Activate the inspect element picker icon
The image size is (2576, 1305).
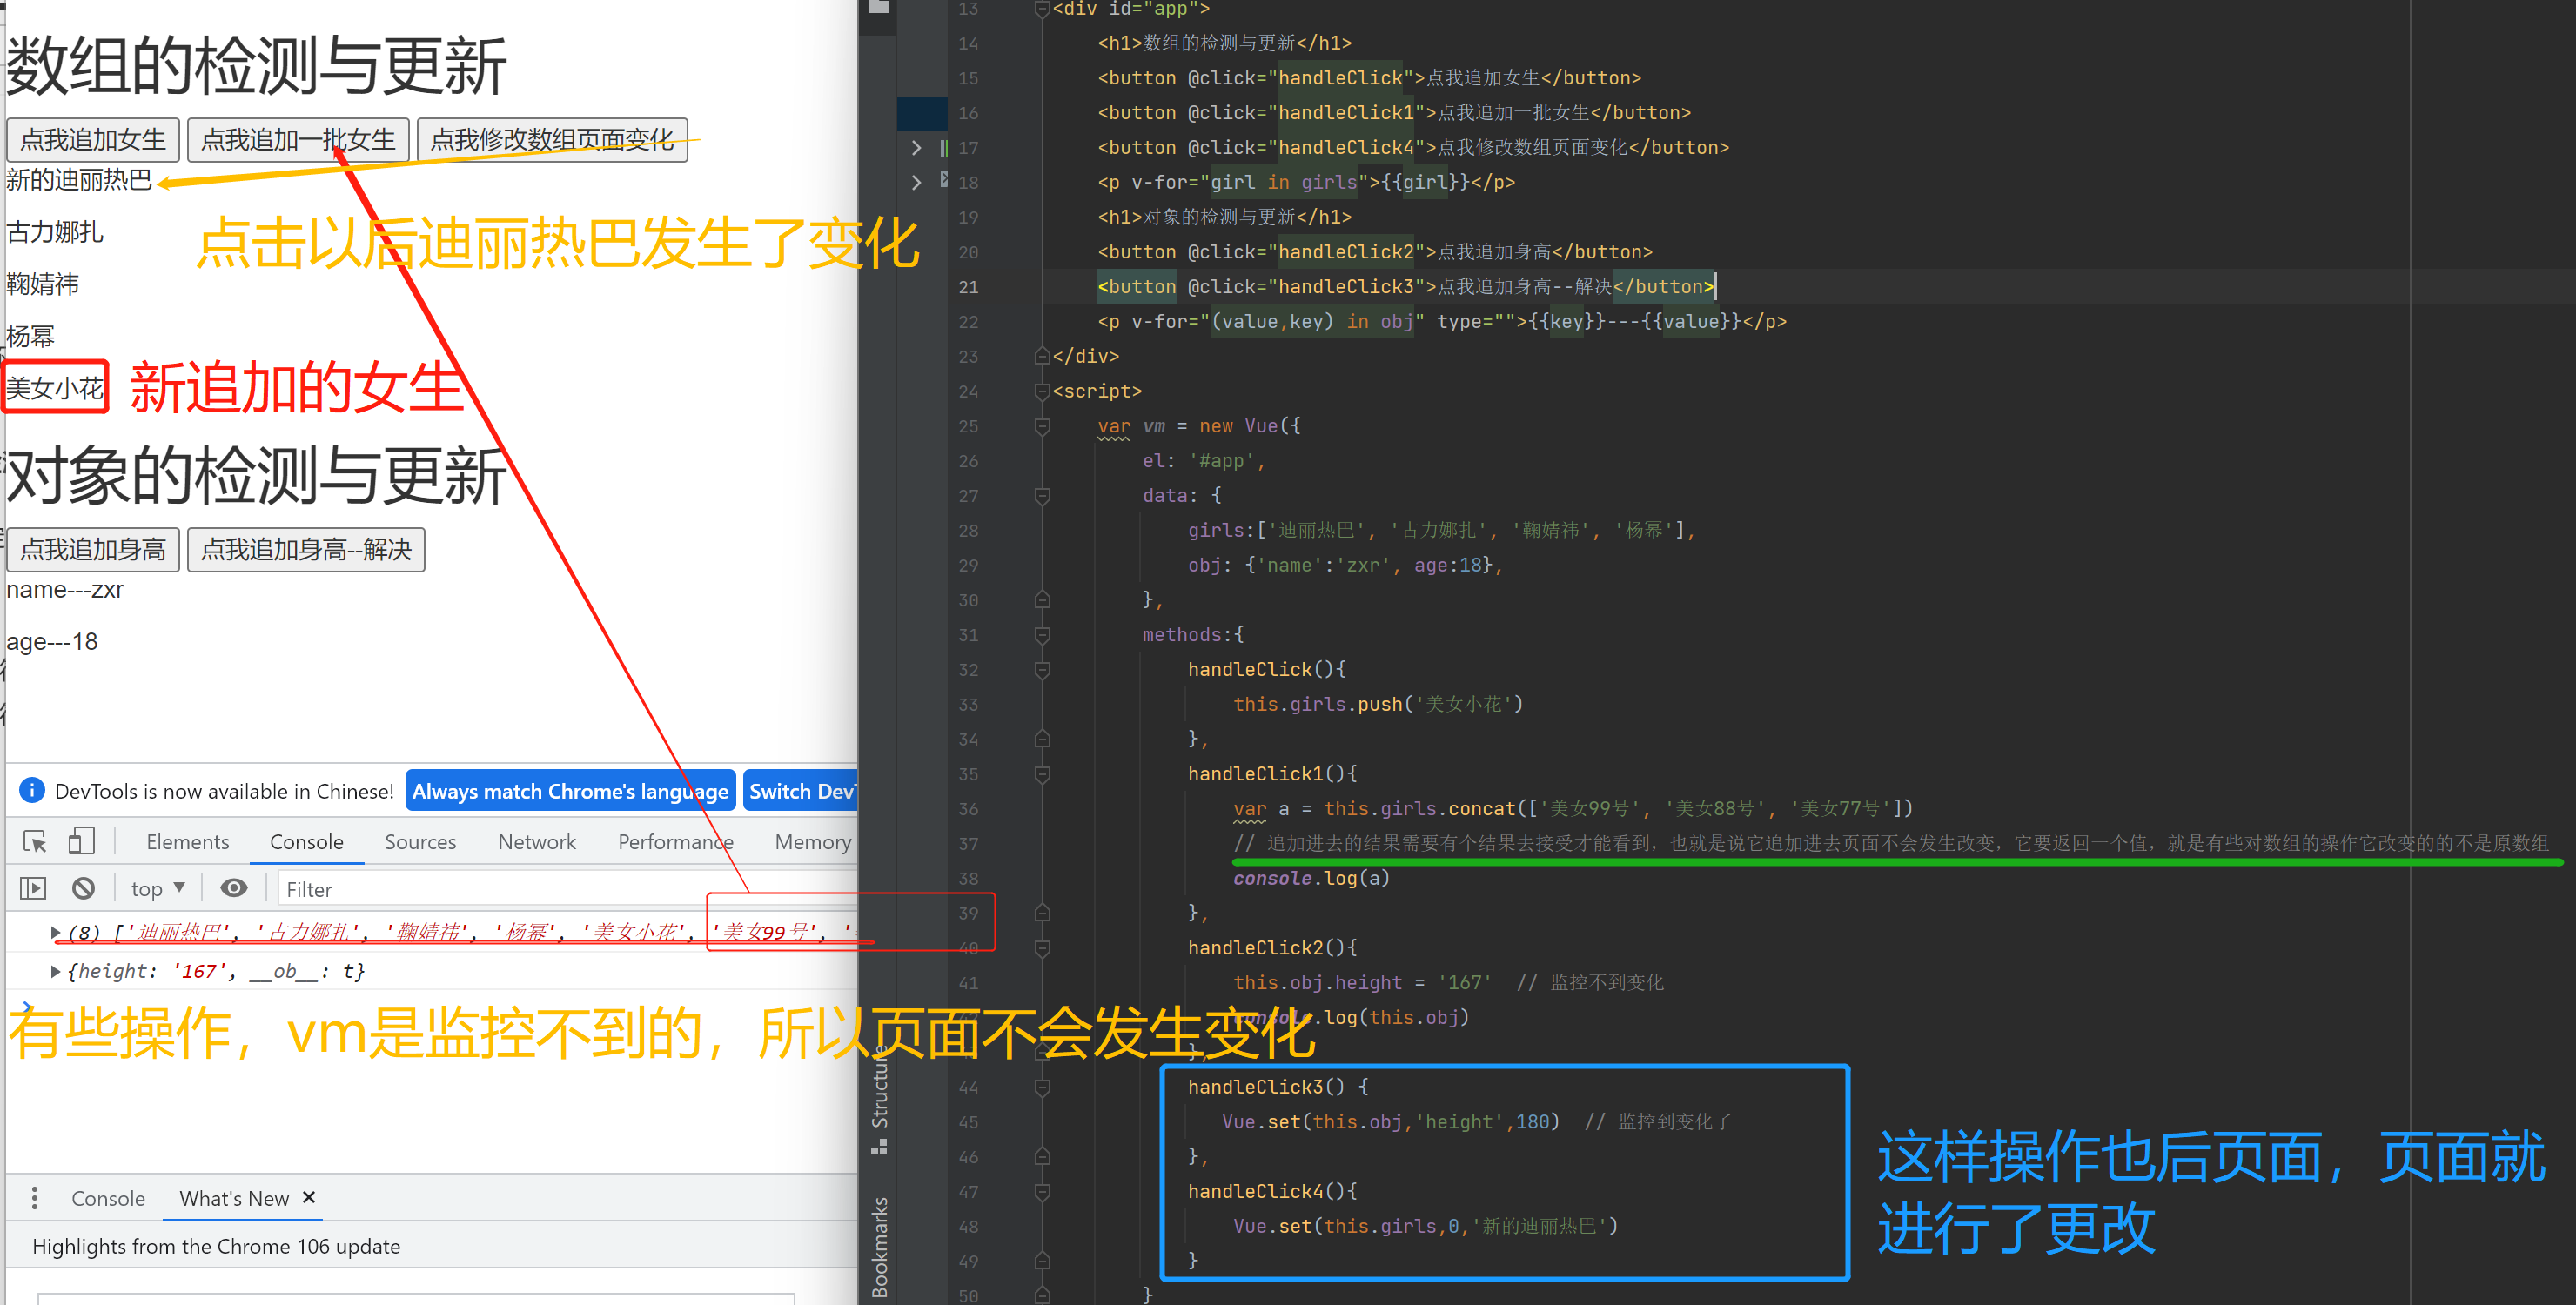coord(35,841)
